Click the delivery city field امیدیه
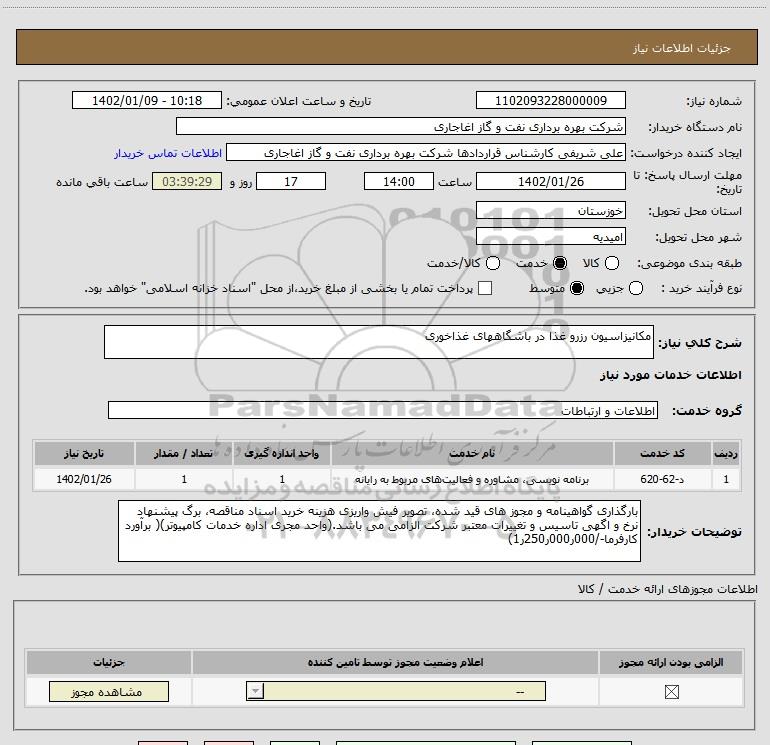Viewport: 770px width, 745px height. pyautogui.click(x=550, y=237)
